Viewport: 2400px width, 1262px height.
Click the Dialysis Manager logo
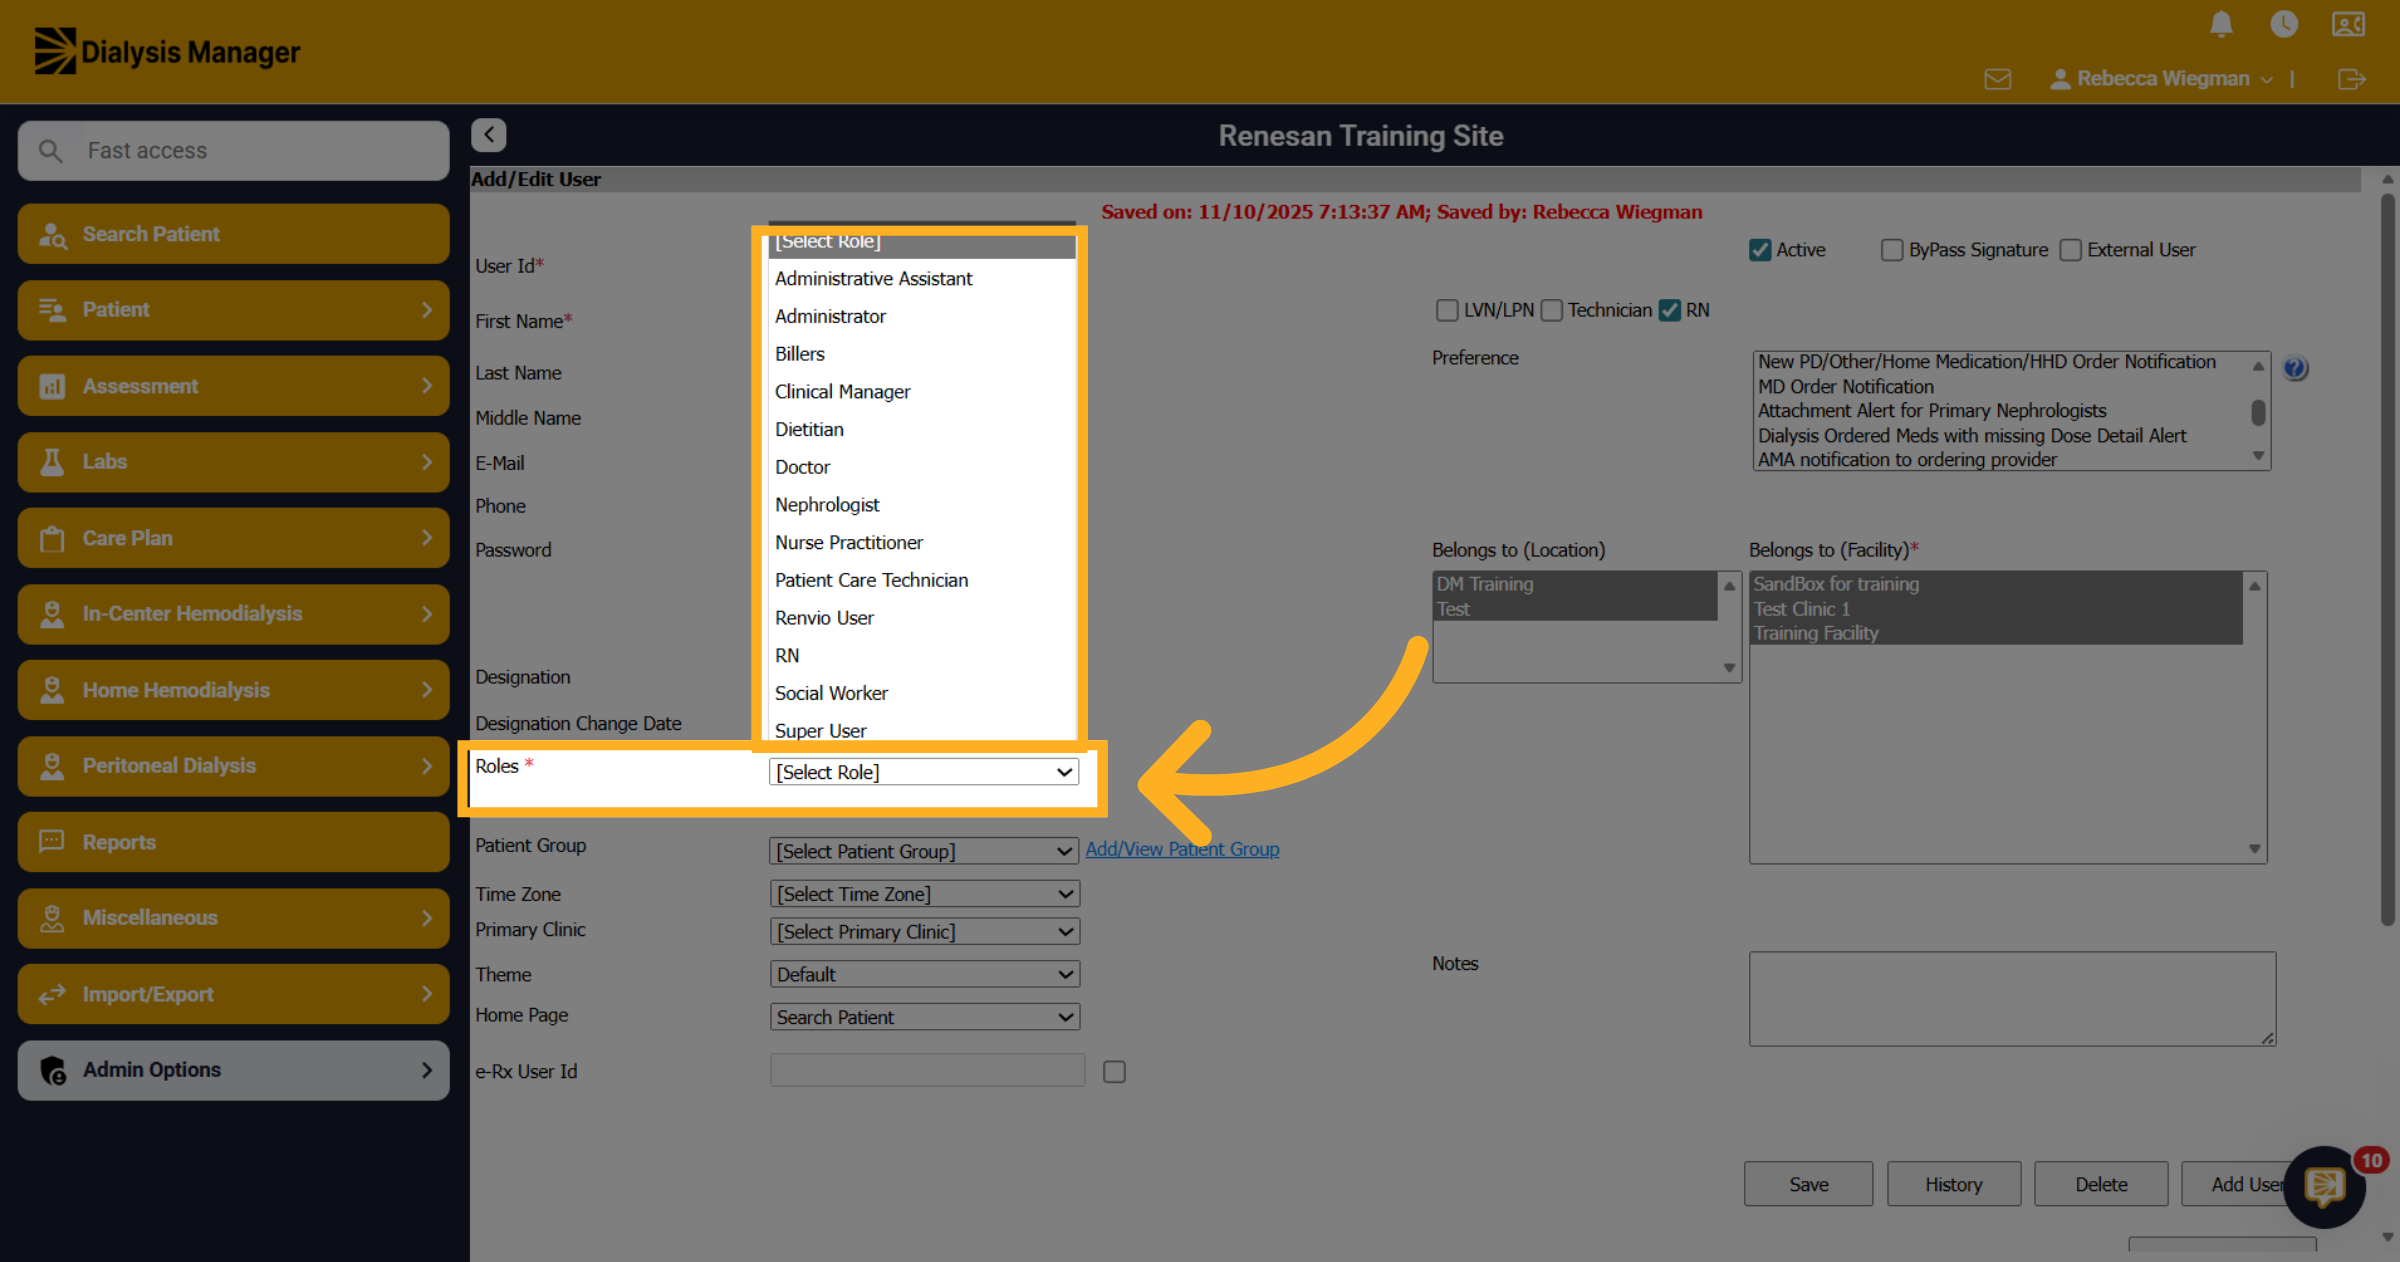coord(167,51)
